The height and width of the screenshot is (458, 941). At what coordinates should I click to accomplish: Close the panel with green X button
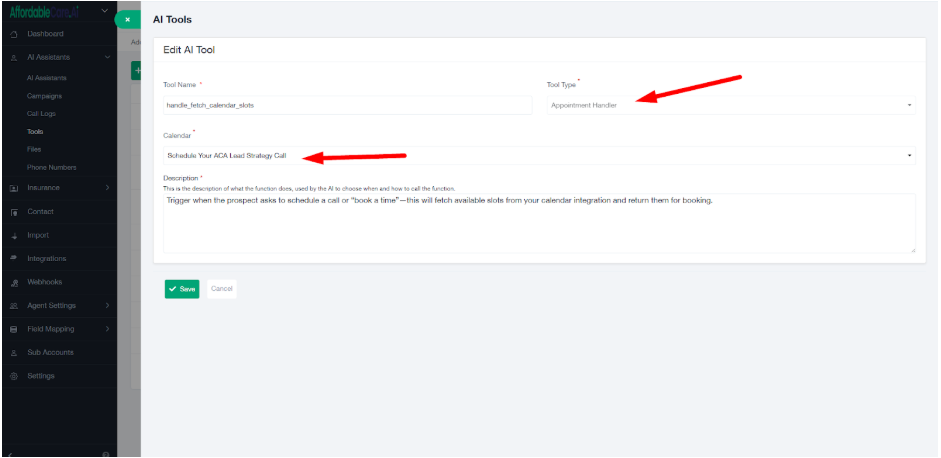[128, 20]
